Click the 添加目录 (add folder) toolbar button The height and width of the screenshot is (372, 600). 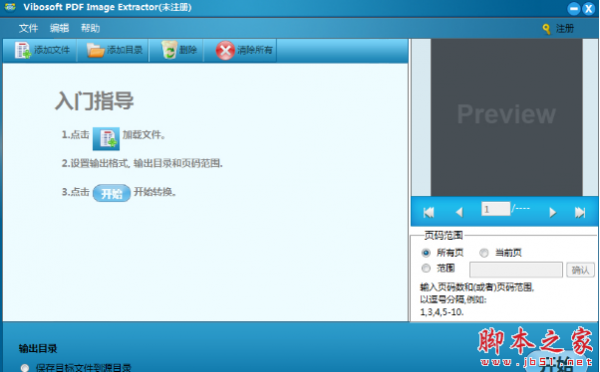click(x=115, y=50)
